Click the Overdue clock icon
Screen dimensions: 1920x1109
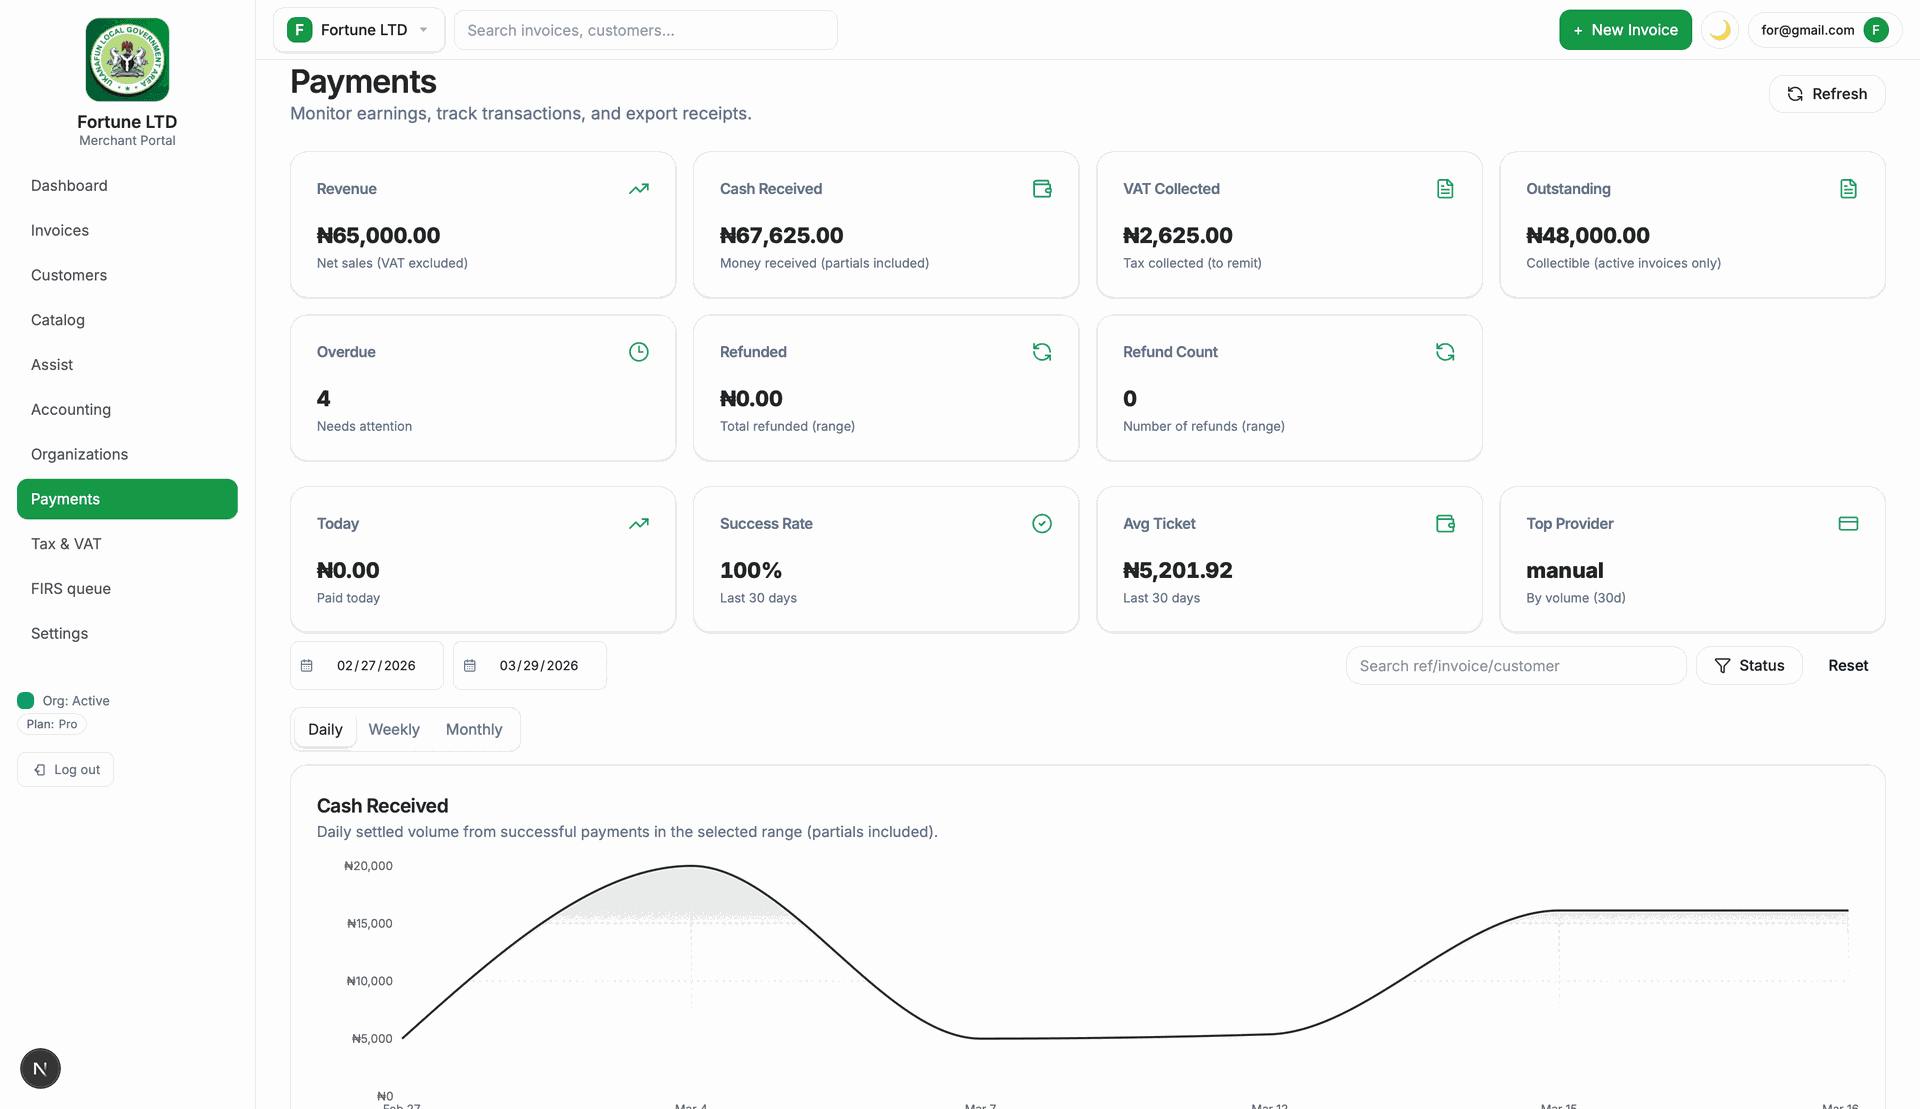coord(639,352)
